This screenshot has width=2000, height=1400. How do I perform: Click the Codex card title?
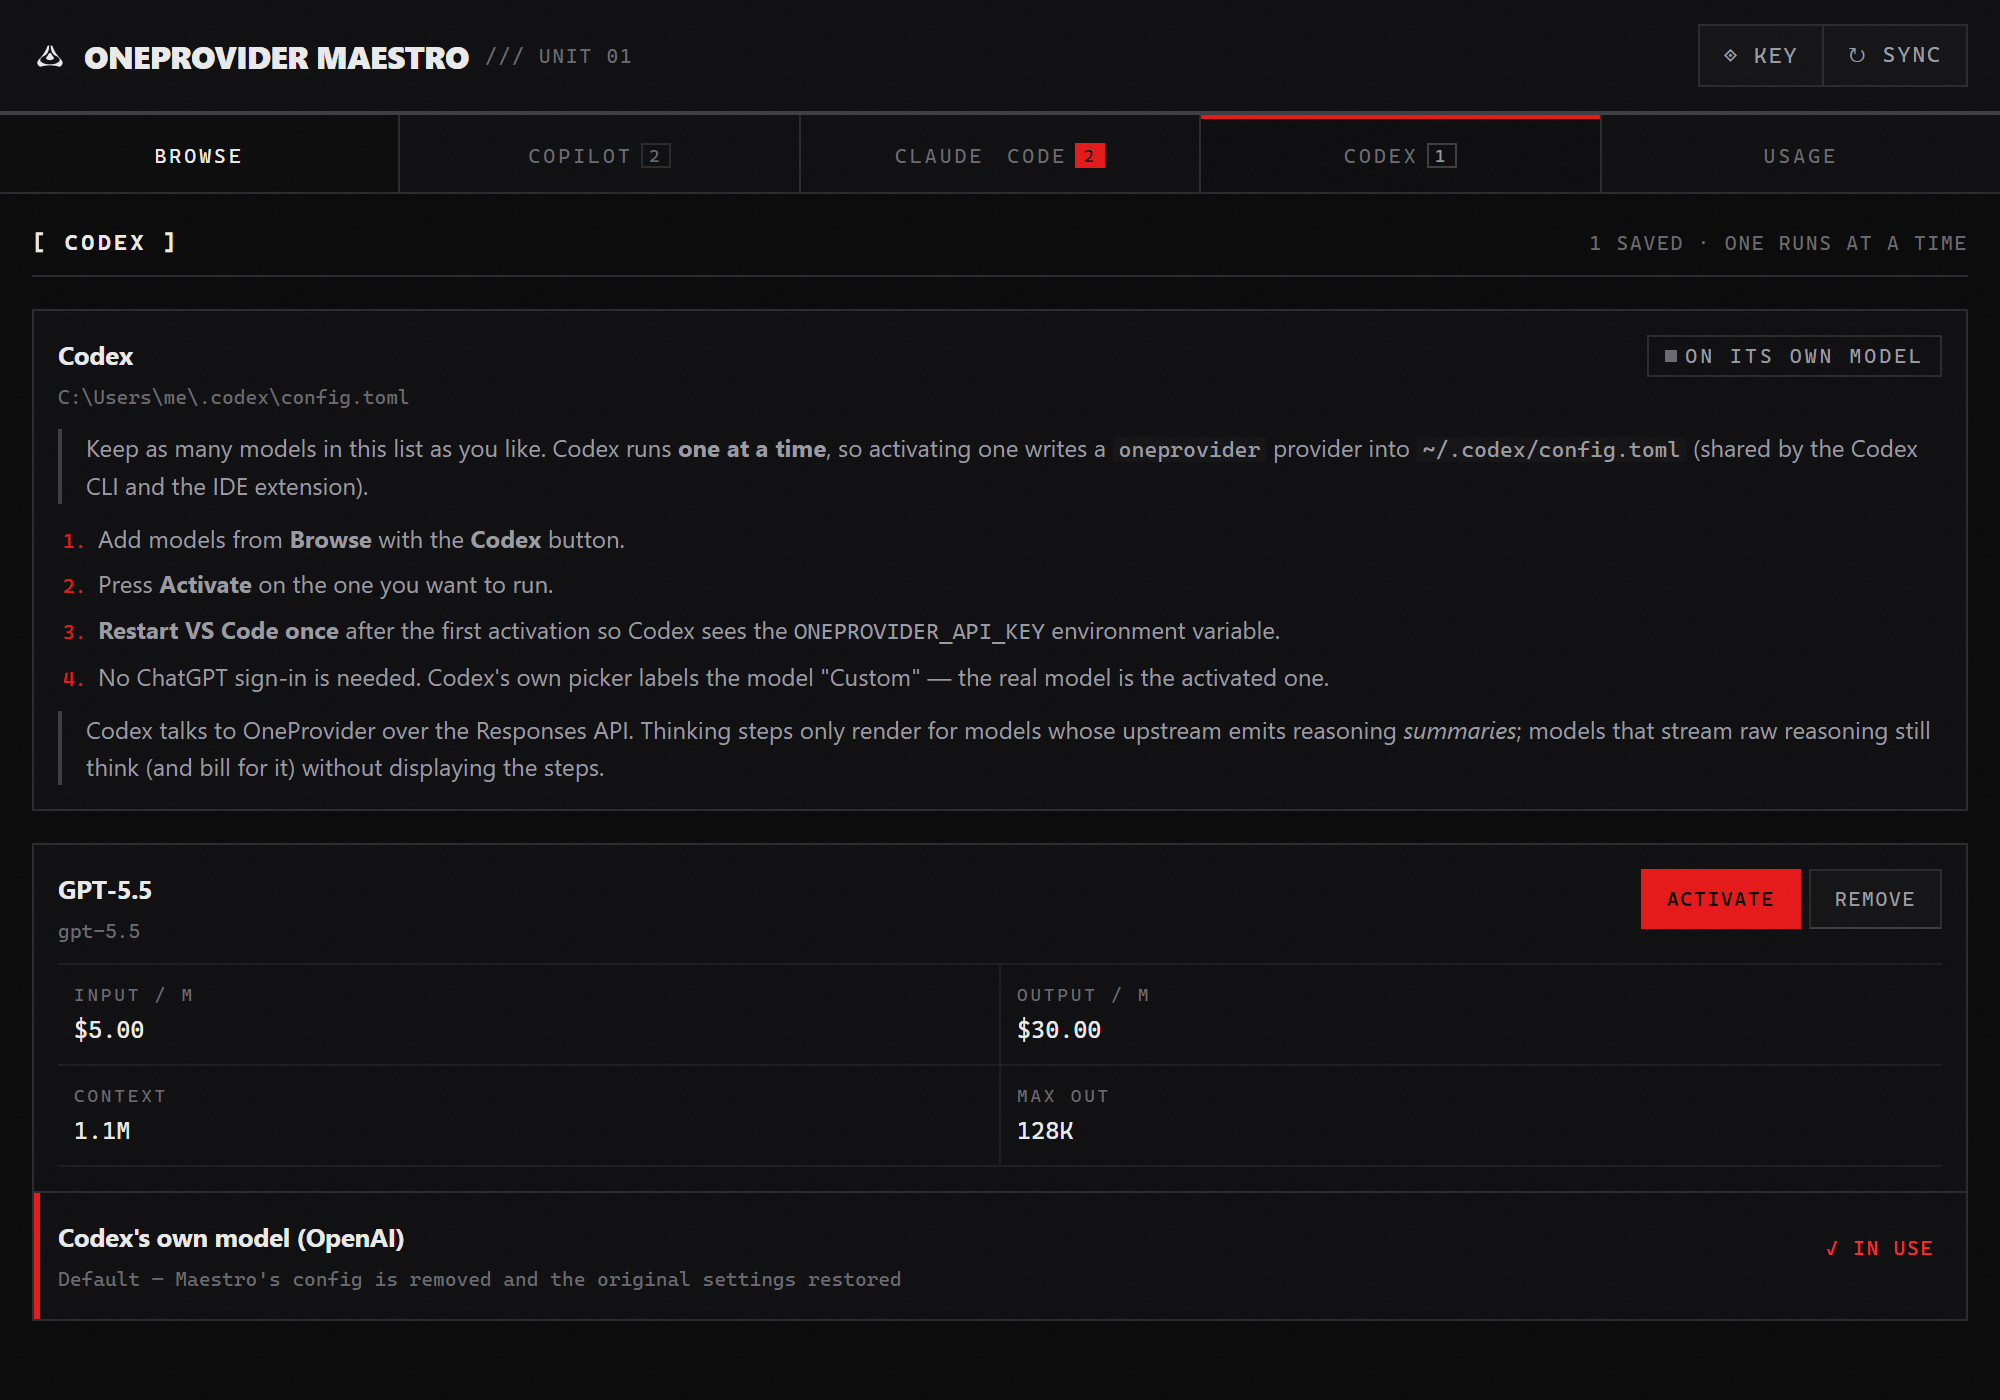coord(95,356)
